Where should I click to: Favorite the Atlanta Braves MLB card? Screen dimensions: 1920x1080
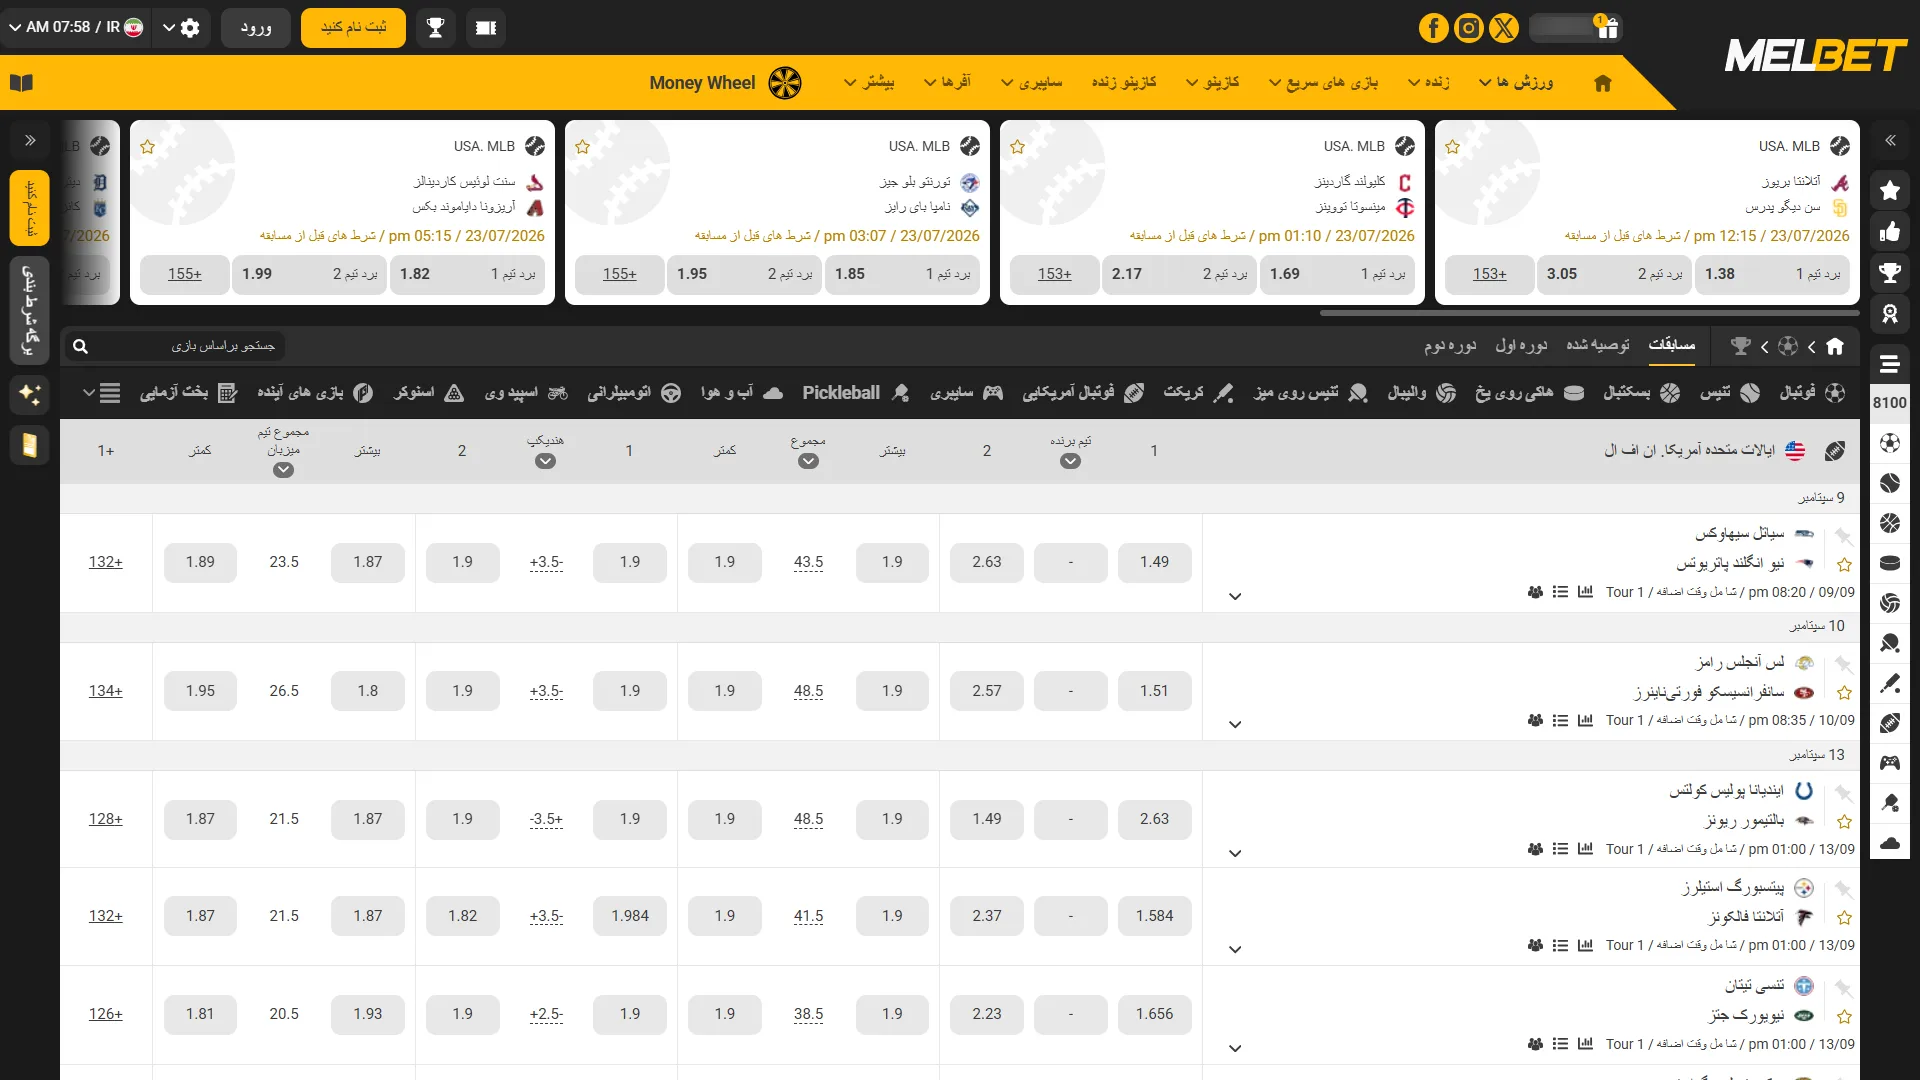pyautogui.click(x=1453, y=147)
